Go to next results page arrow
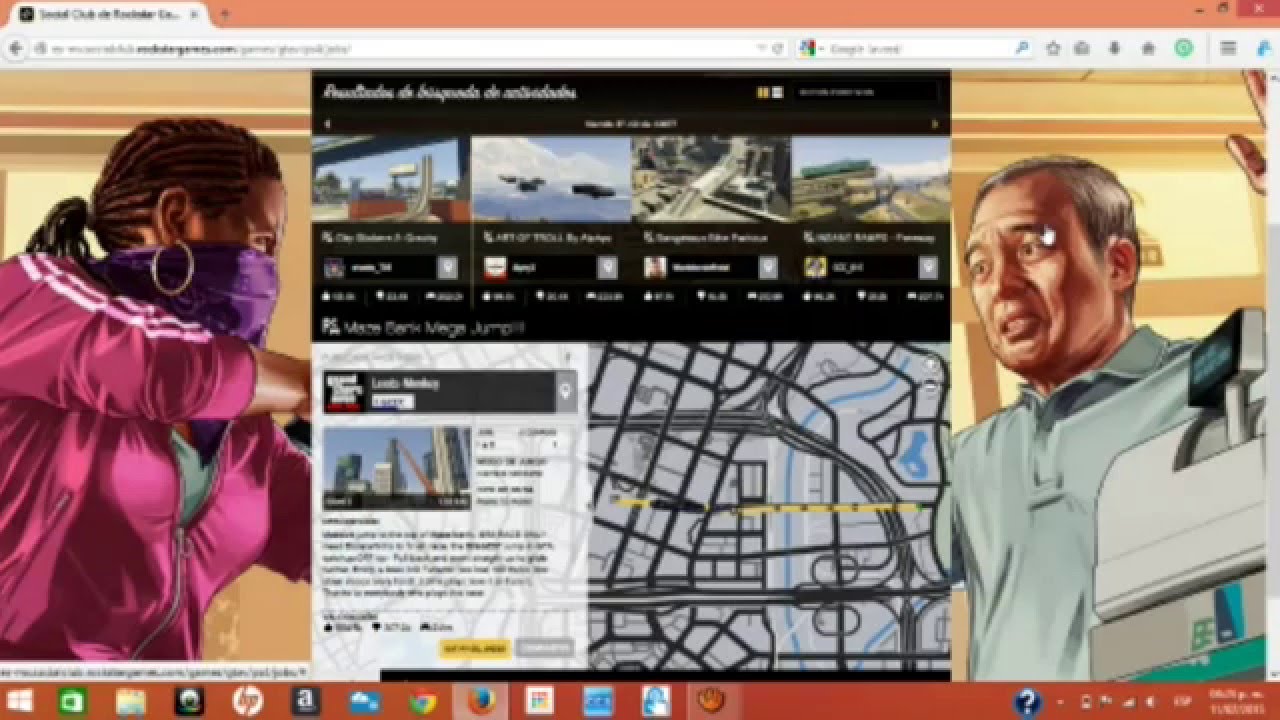 point(935,124)
